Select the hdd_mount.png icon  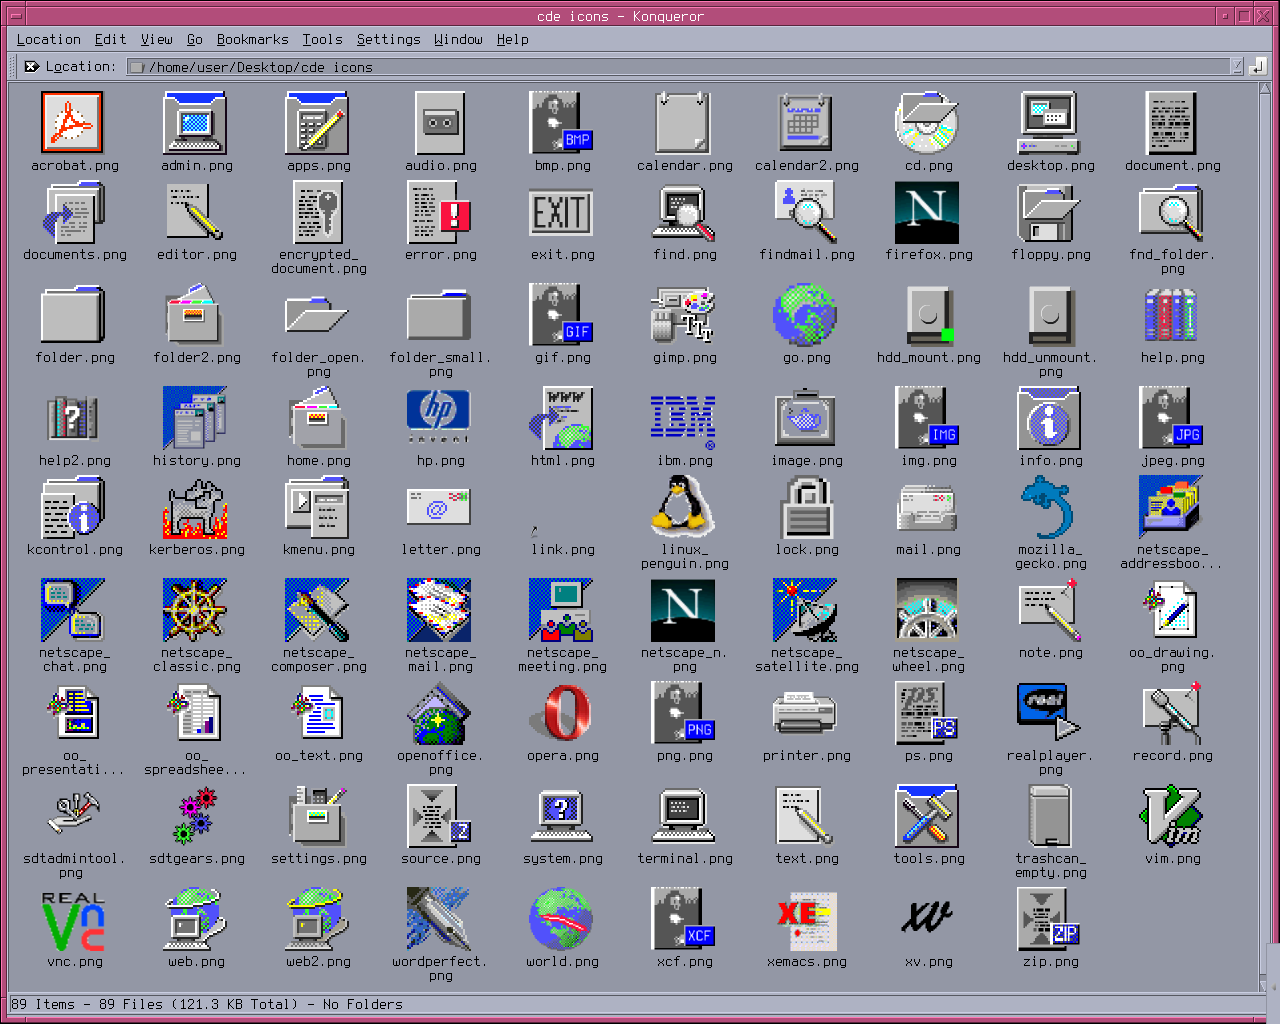click(930, 315)
